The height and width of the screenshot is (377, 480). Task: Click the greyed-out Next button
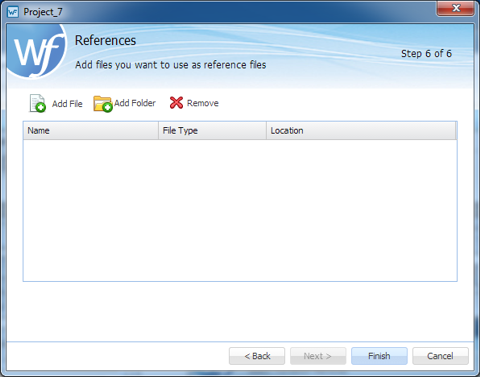[318, 356]
